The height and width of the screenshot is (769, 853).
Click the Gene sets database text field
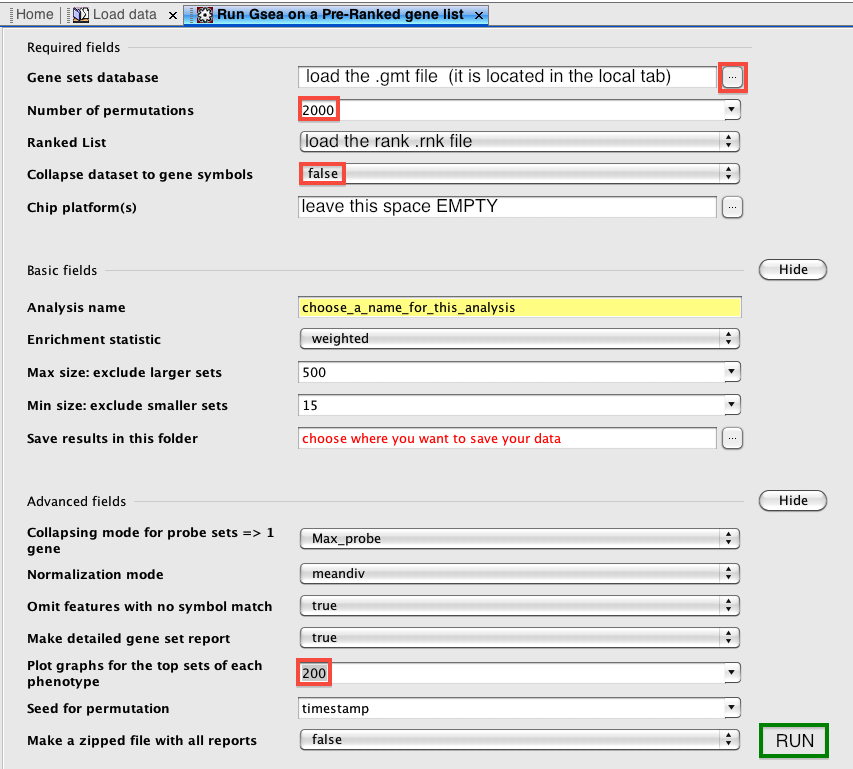[x=507, y=76]
